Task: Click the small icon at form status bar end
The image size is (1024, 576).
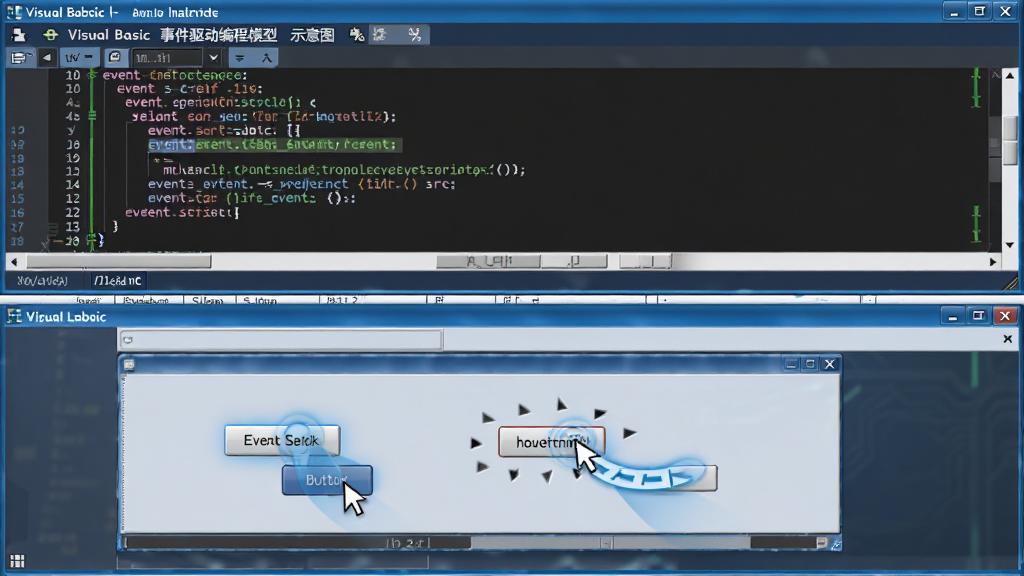Action: (822, 543)
